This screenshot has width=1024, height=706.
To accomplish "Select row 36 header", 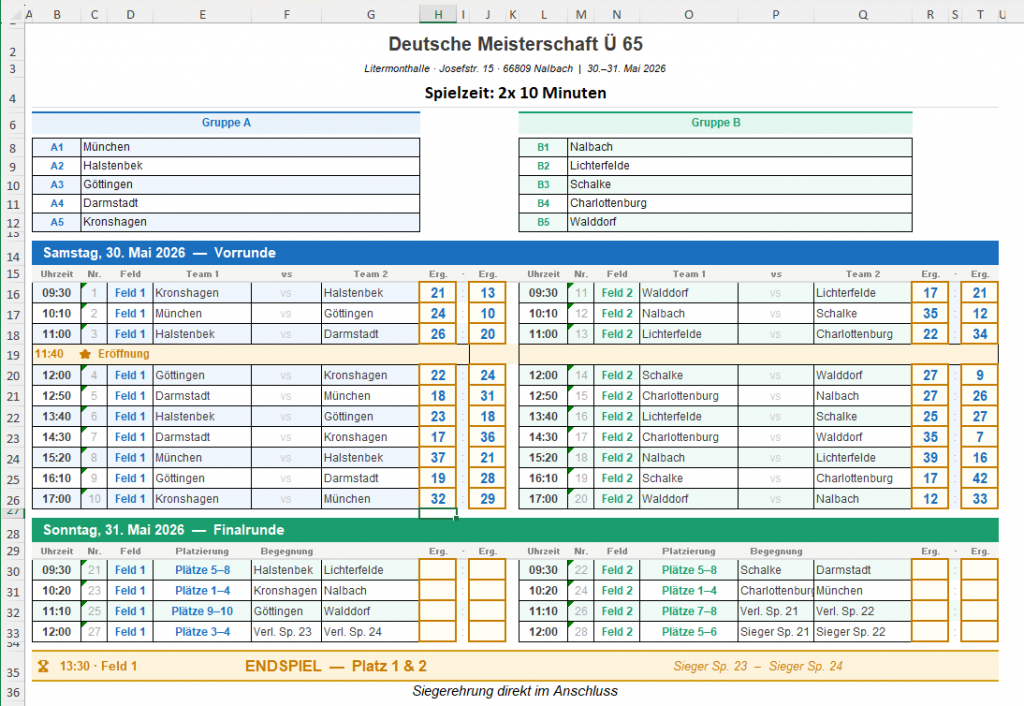I will [13, 692].
